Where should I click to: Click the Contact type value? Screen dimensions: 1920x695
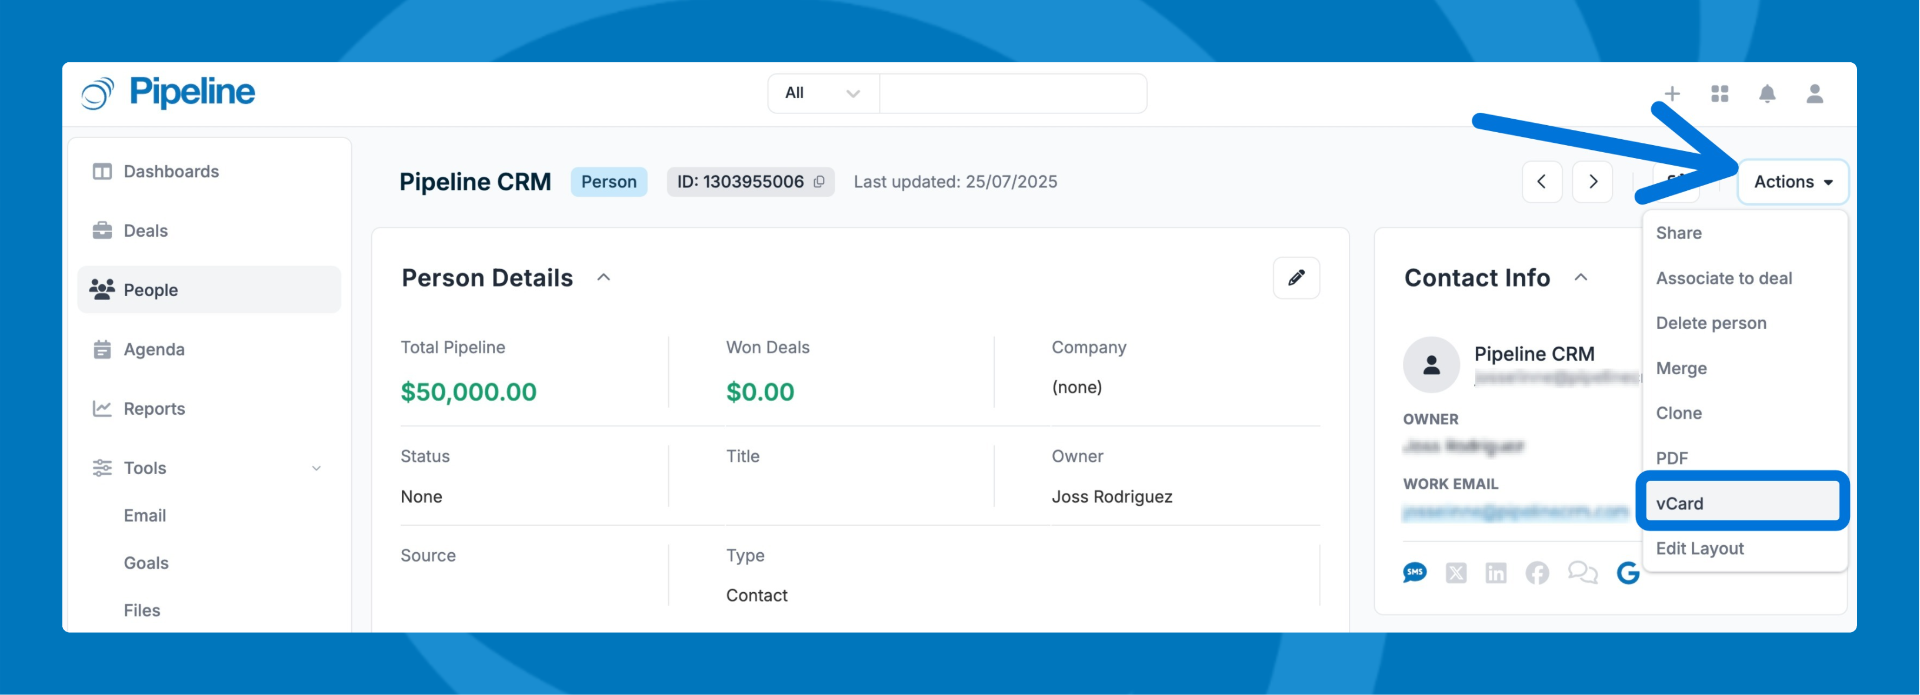click(x=757, y=596)
